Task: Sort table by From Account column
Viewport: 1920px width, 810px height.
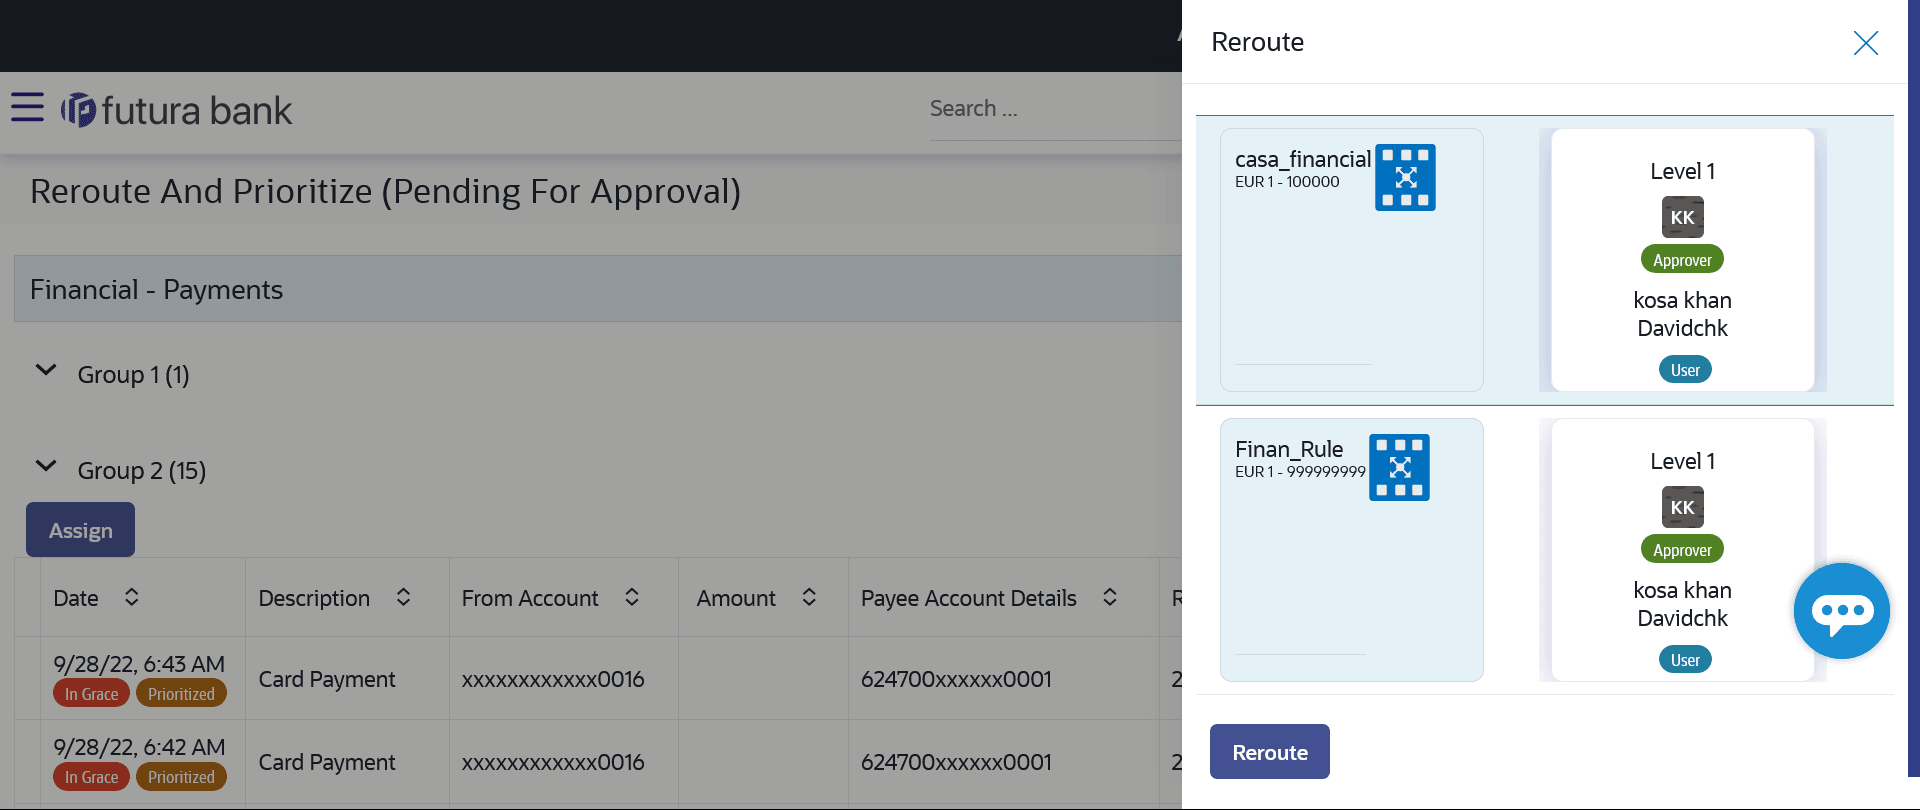Action: tap(632, 597)
